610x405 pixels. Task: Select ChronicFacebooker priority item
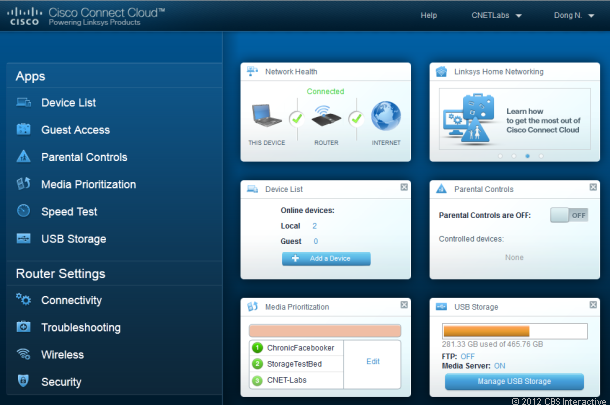[x=296, y=348]
